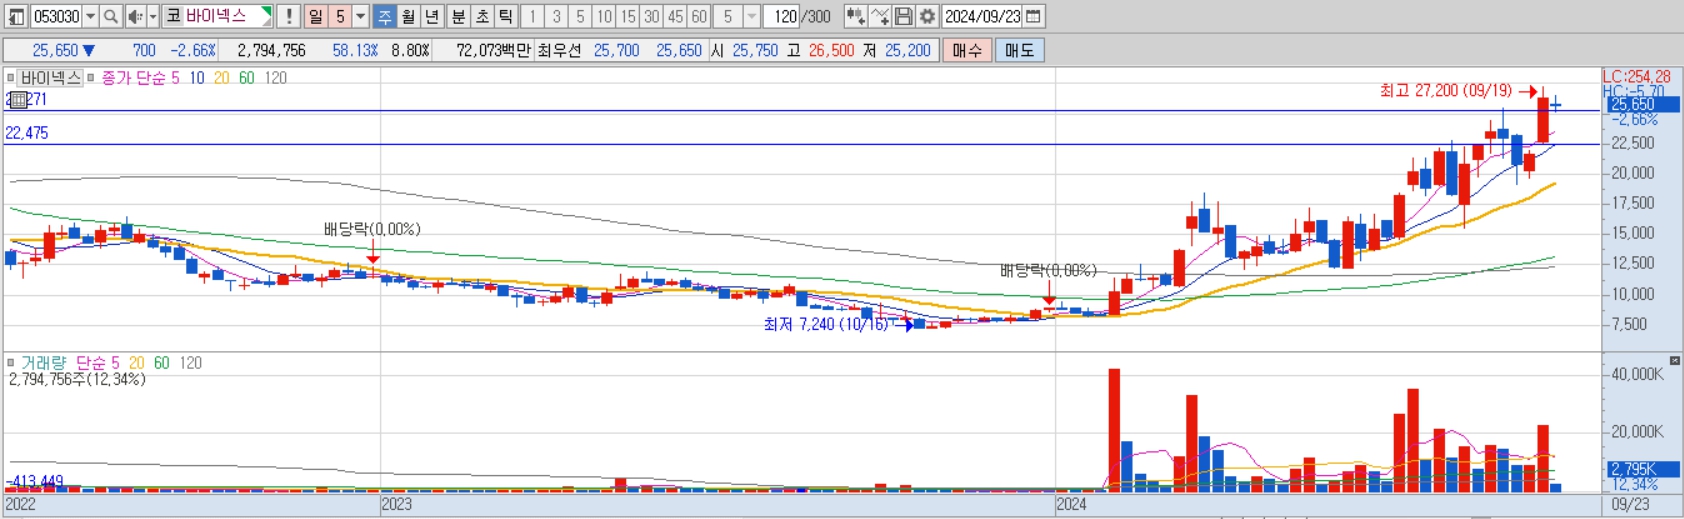Click the exclamation mark notice icon
The width and height of the screenshot is (1684, 519).
(288, 16)
